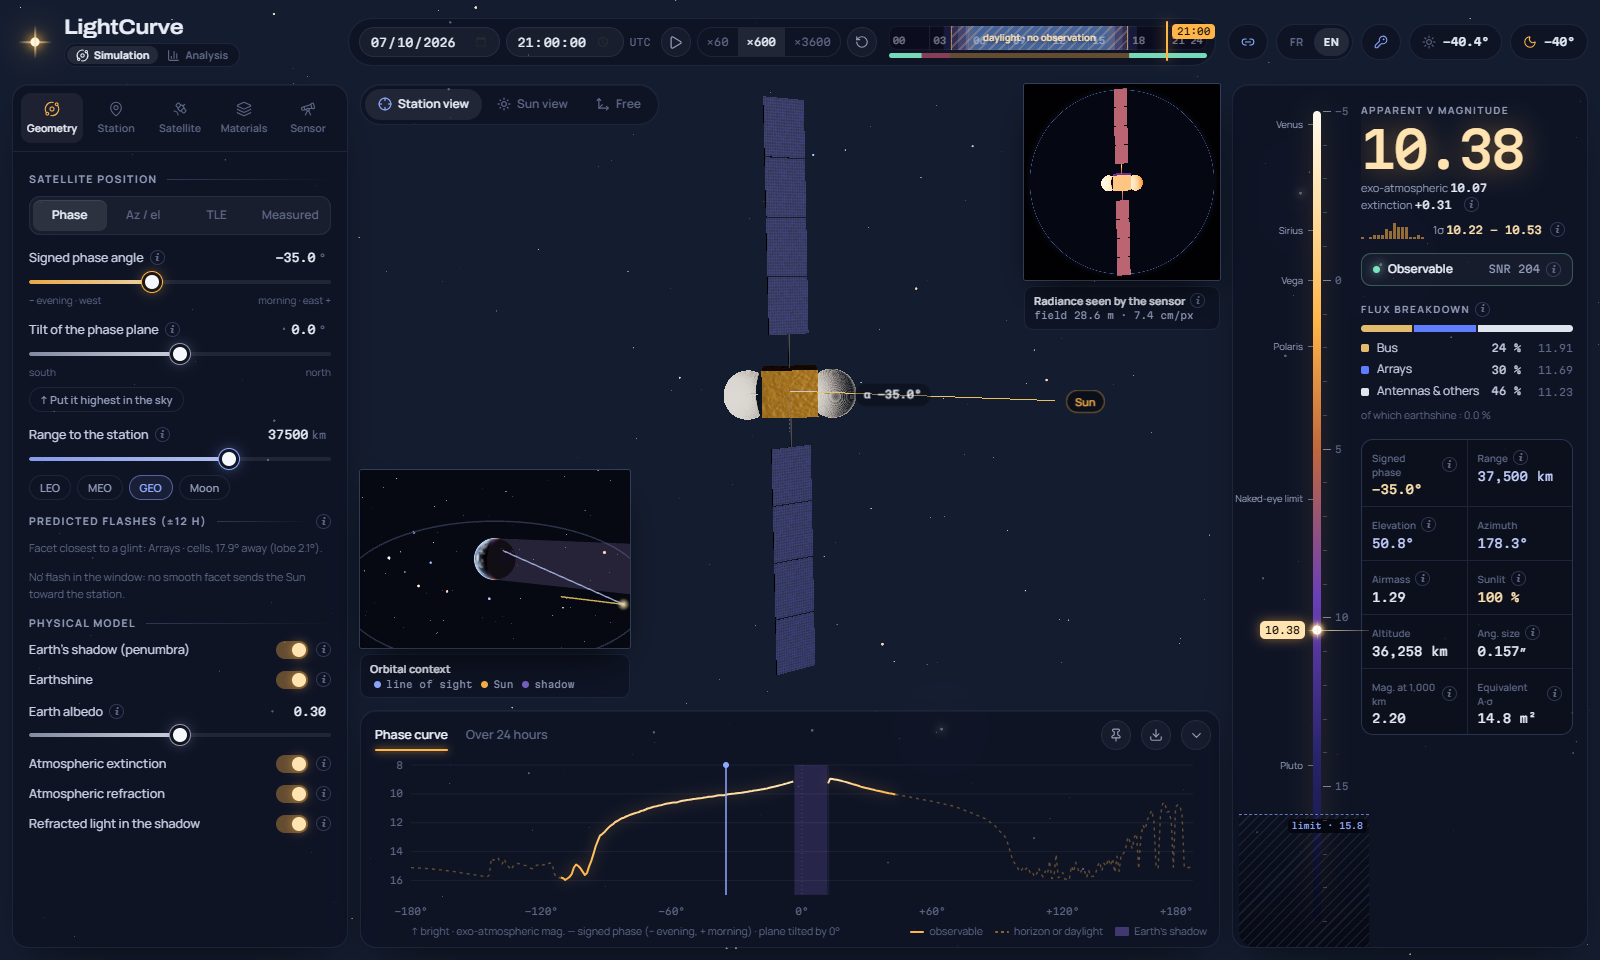Image resolution: width=1600 pixels, height=960 pixels.
Task: Click Put it highest in the sky
Action: (x=106, y=400)
